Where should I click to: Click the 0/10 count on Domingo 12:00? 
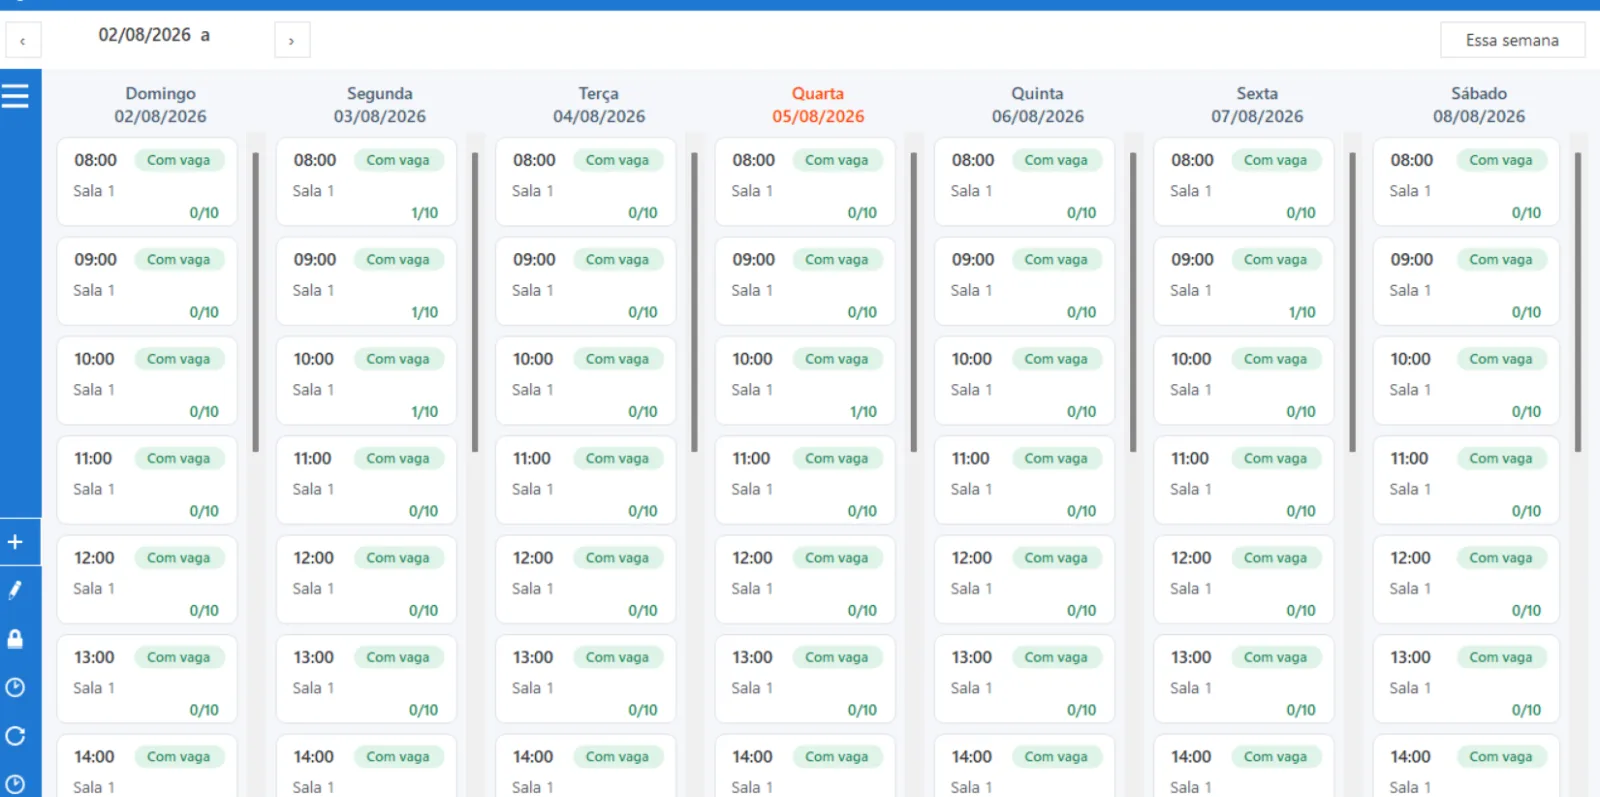(x=204, y=610)
